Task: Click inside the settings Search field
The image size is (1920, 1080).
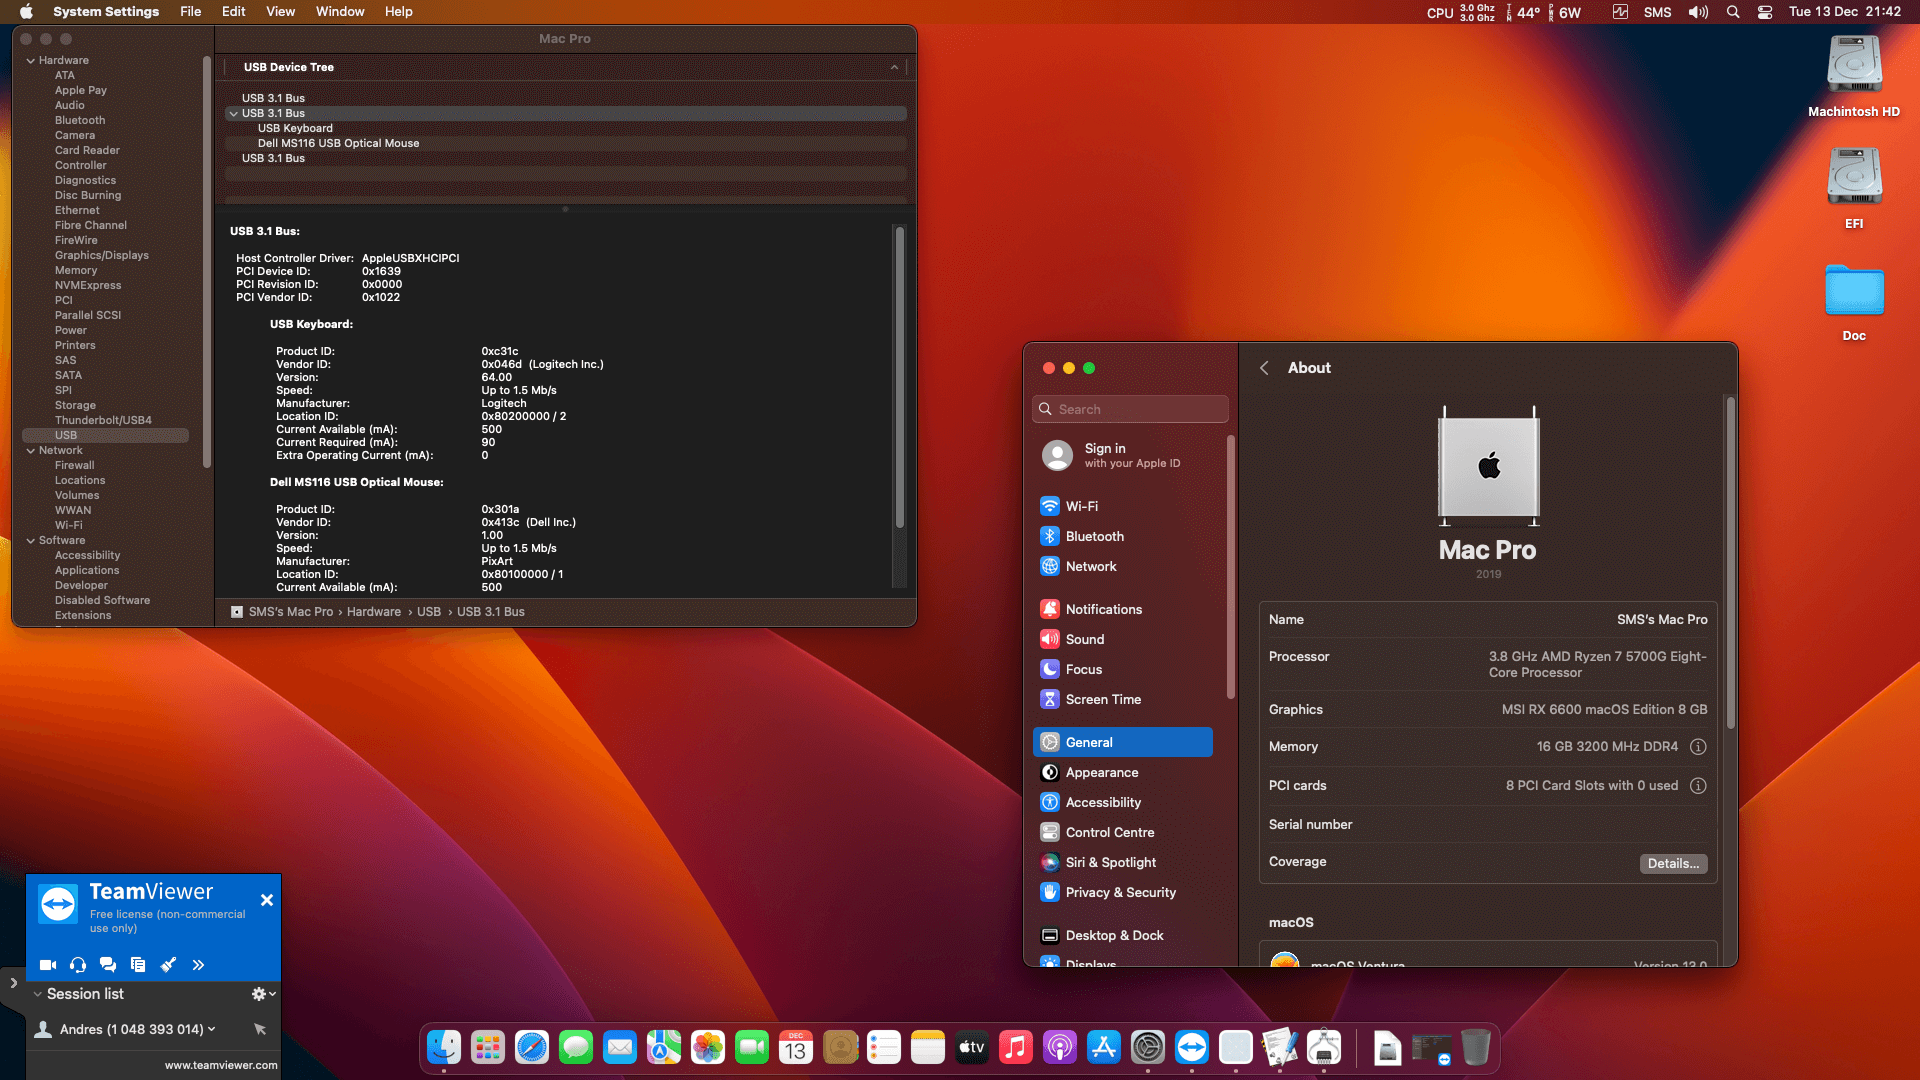Action: tap(1130, 409)
